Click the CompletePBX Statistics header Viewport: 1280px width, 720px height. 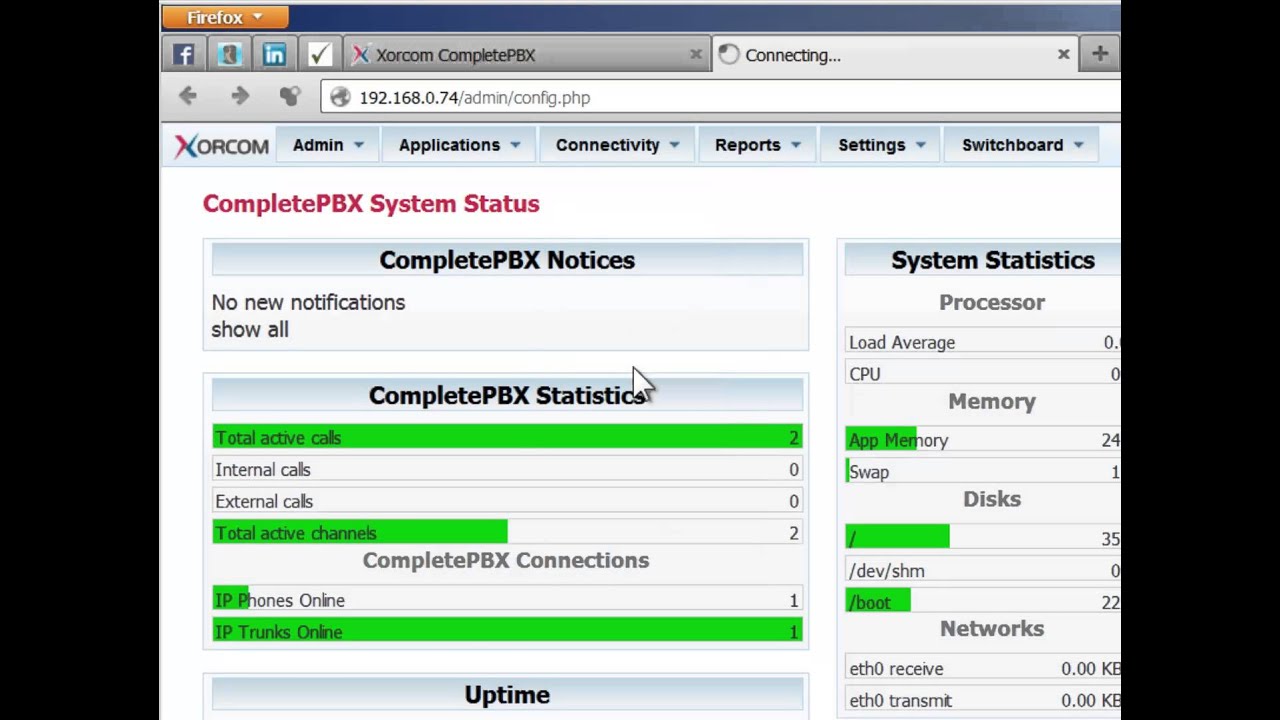click(x=507, y=396)
